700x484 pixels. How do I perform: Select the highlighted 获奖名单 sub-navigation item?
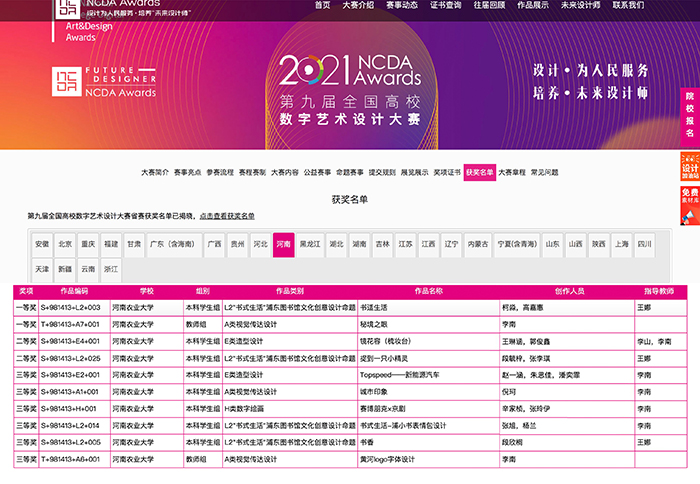coord(480,172)
